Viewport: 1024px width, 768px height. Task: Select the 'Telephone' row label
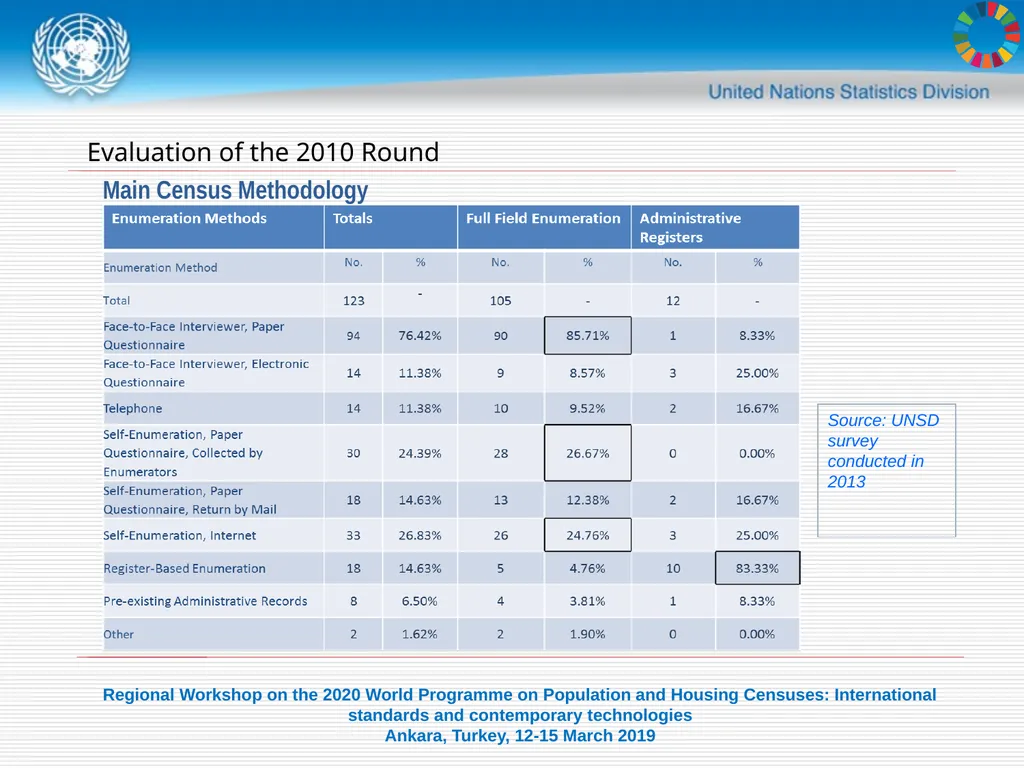click(133, 408)
